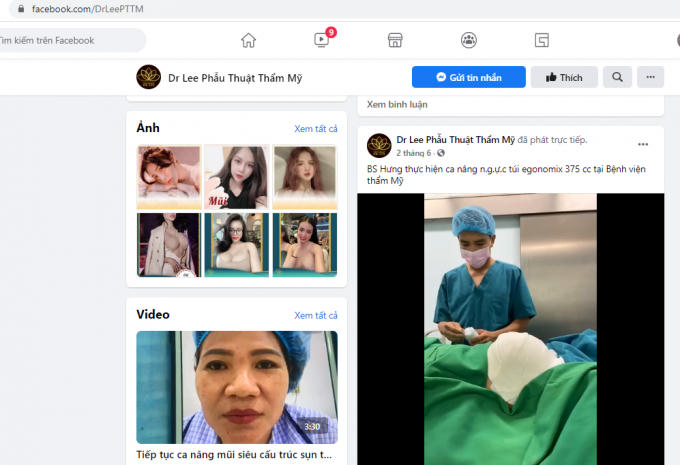Open Marketplace icon in top navigation
The width and height of the screenshot is (680, 465).
395,40
